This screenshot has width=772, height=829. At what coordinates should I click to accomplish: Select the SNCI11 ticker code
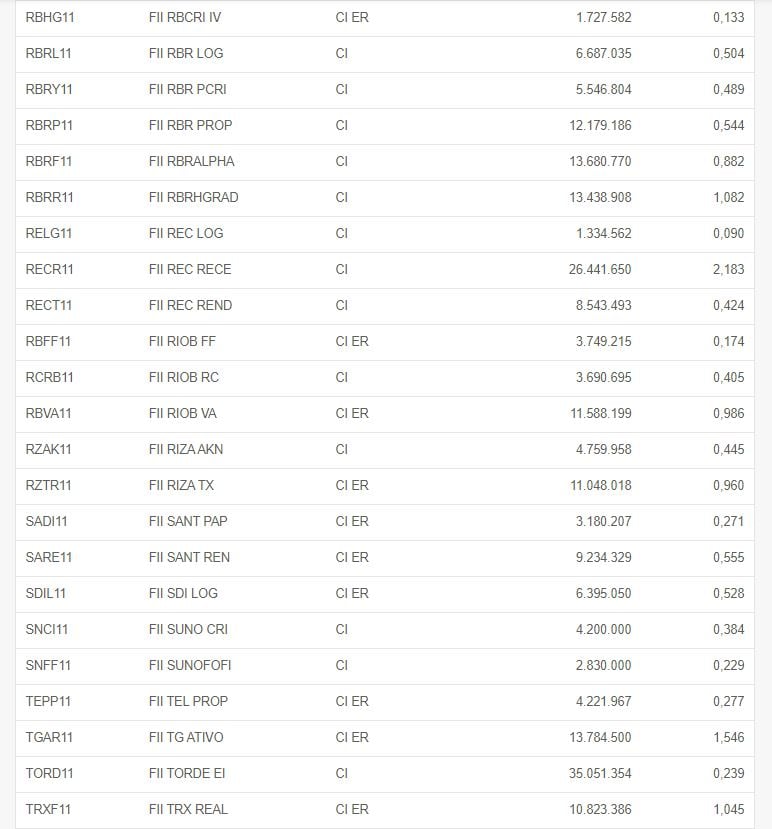click(x=47, y=629)
